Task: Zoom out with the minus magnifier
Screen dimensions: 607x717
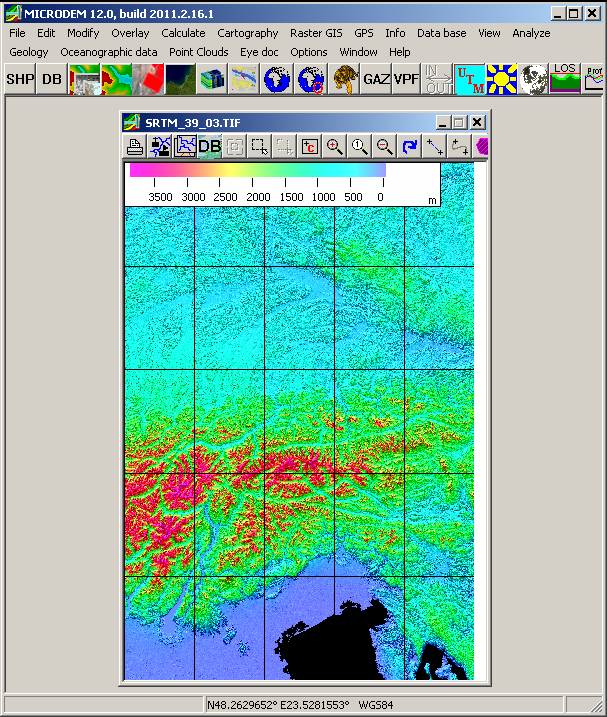Action: click(385, 147)
